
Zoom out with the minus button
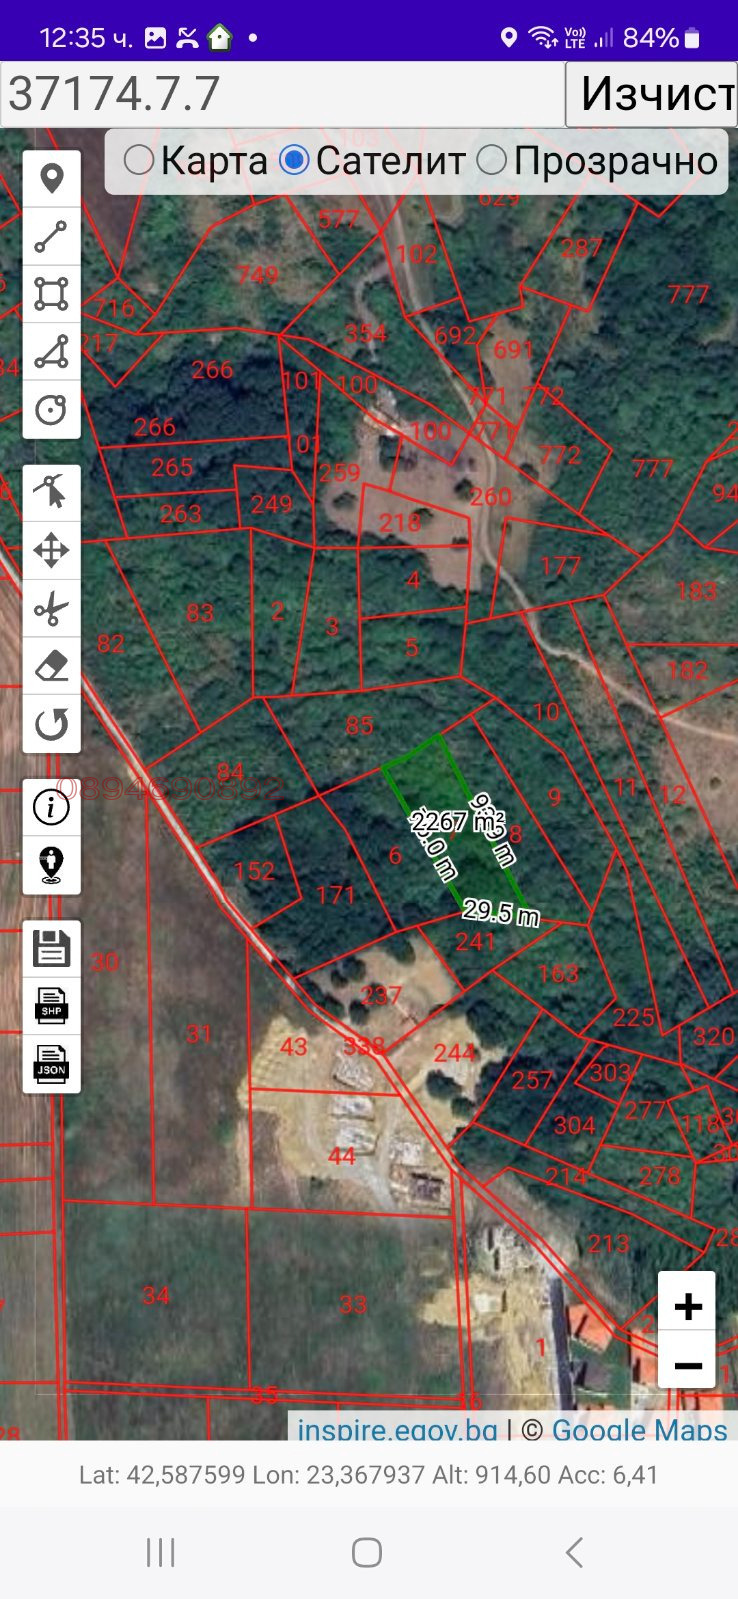687,1364
